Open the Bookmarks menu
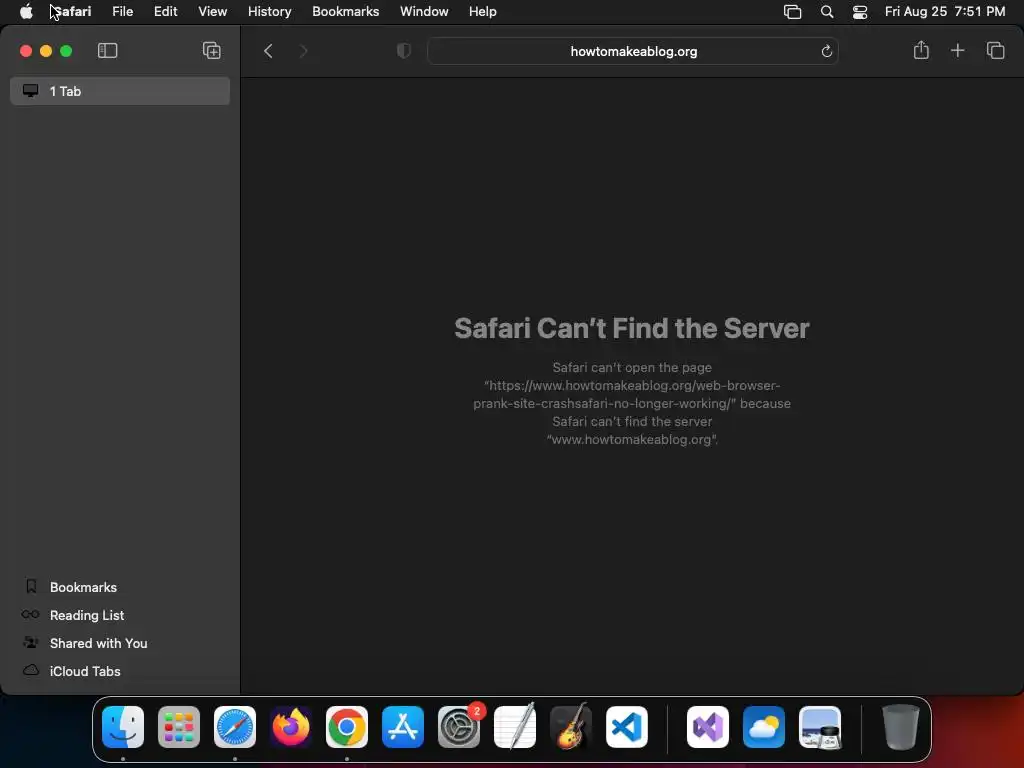 pyautogui.click(x=345, y=11)
